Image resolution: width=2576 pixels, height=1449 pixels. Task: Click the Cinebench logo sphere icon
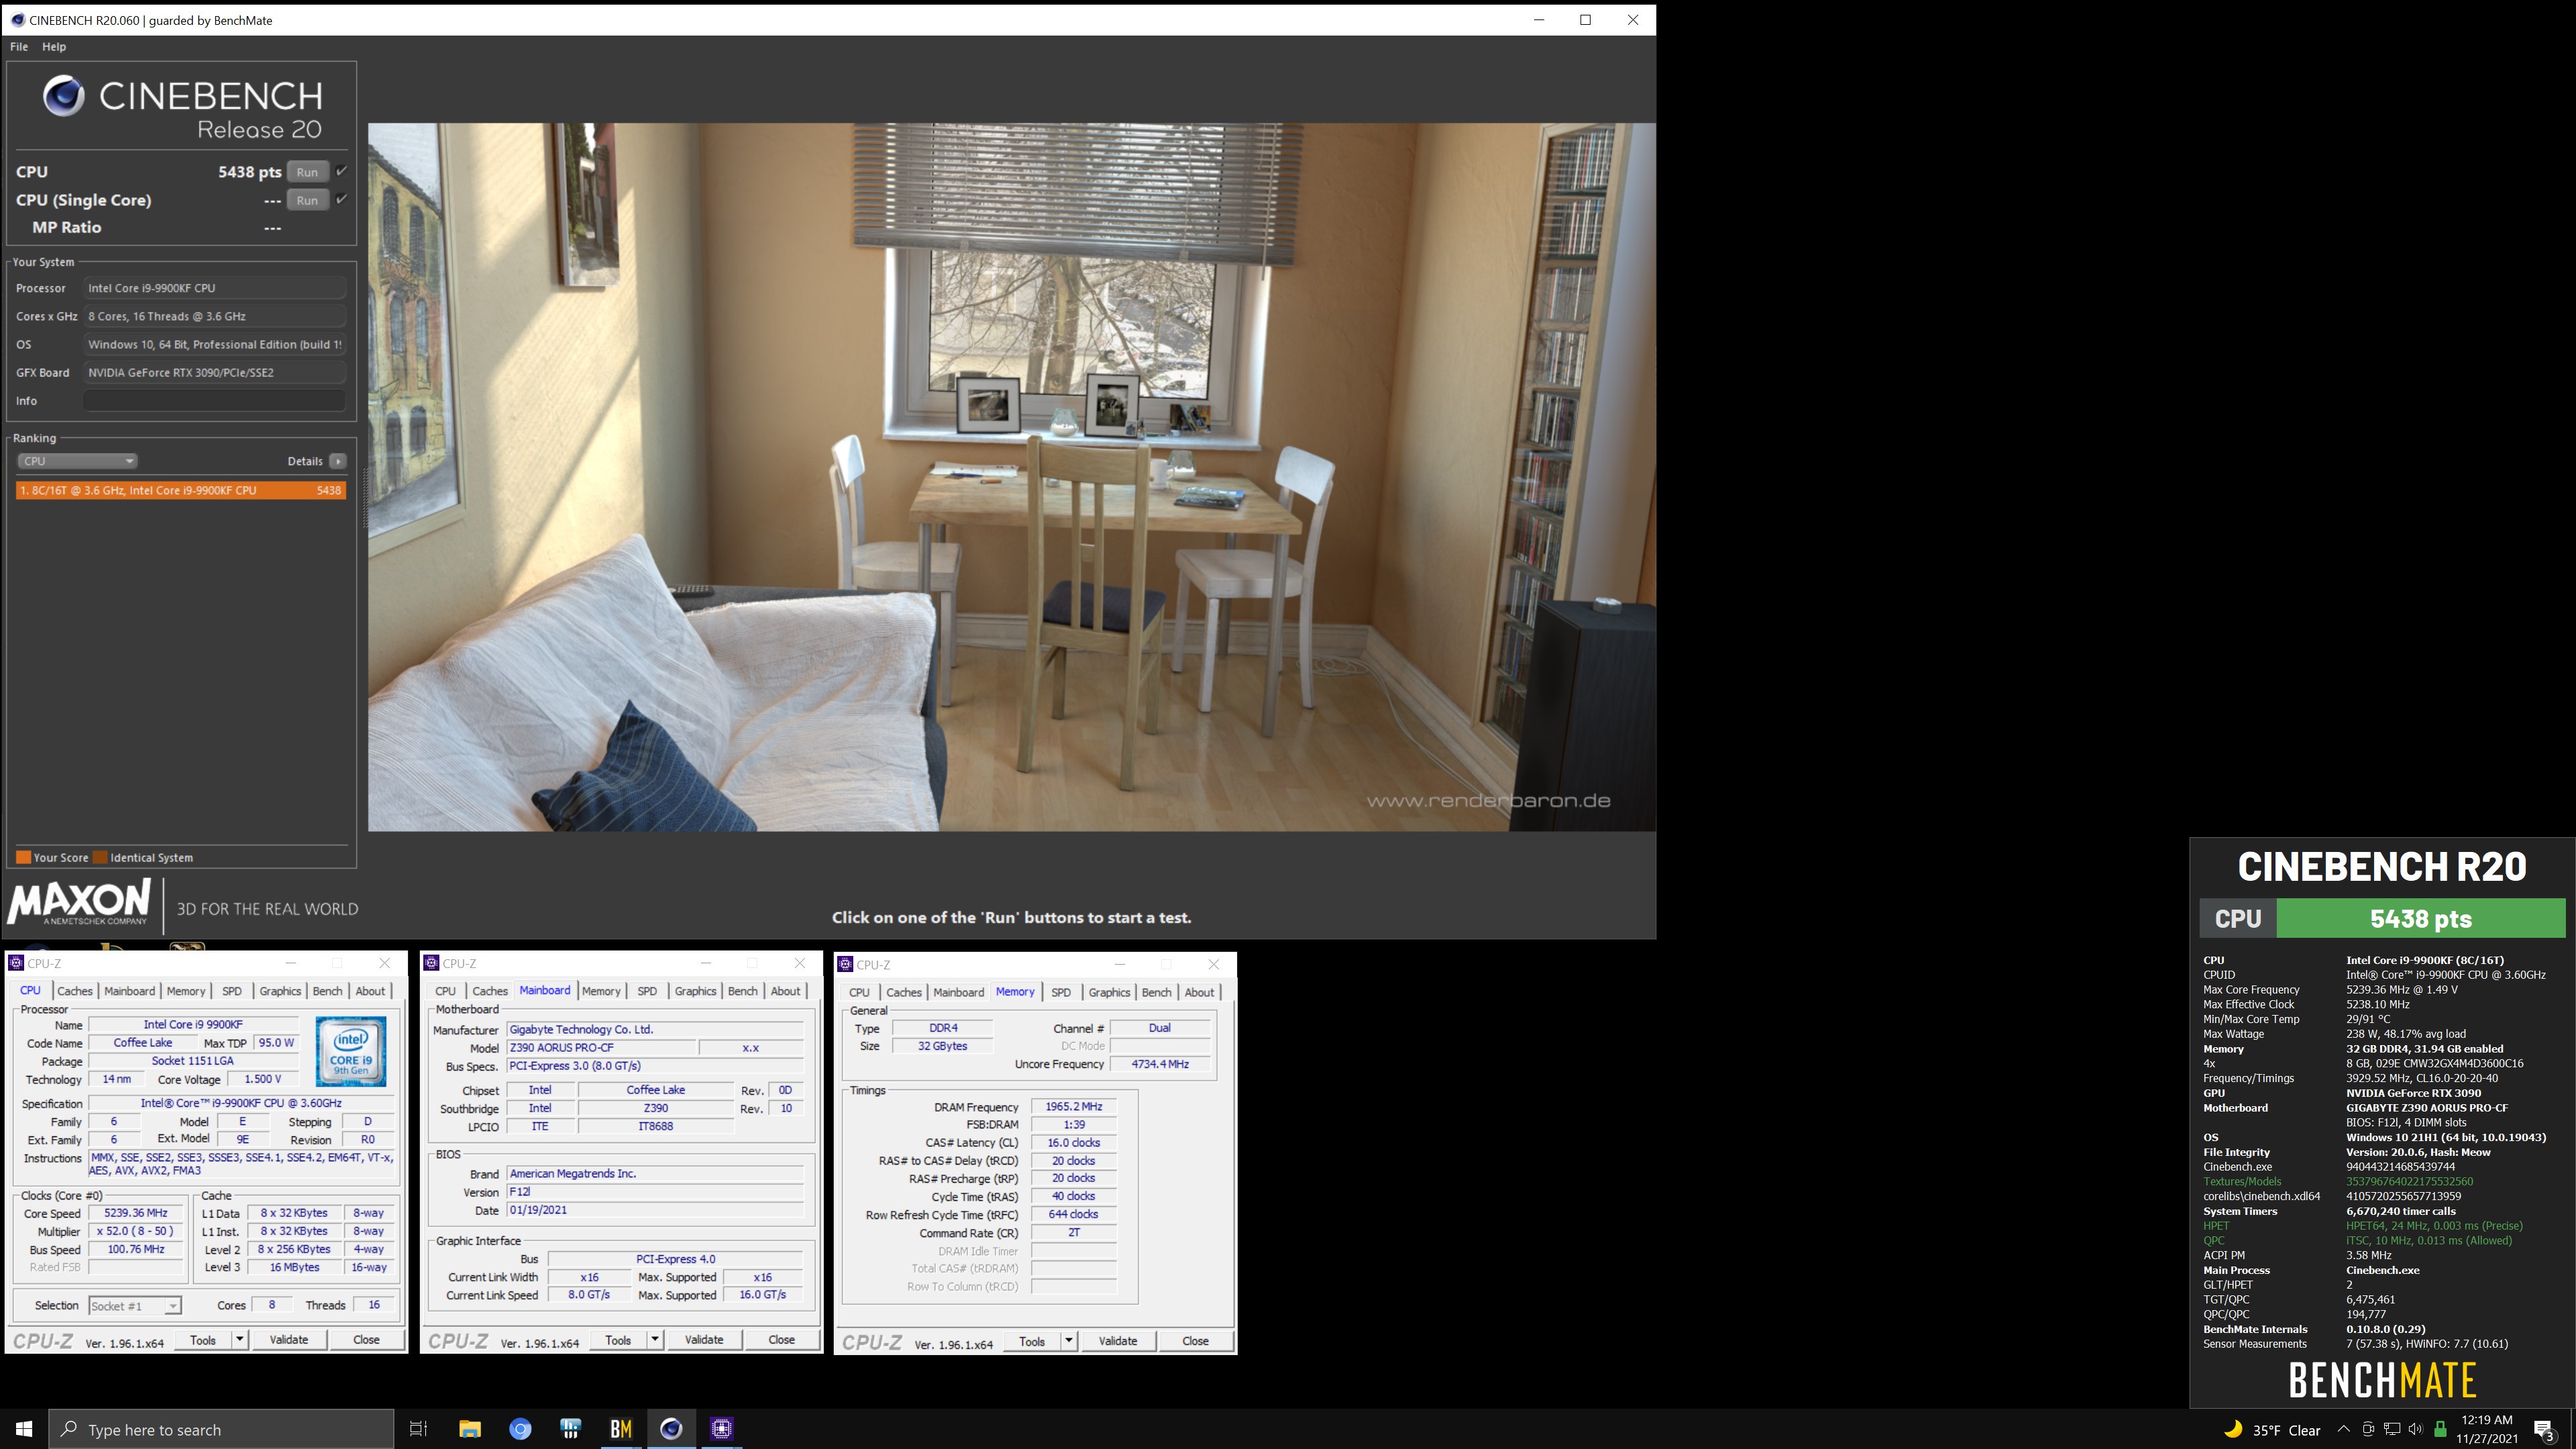click(63, 96)
